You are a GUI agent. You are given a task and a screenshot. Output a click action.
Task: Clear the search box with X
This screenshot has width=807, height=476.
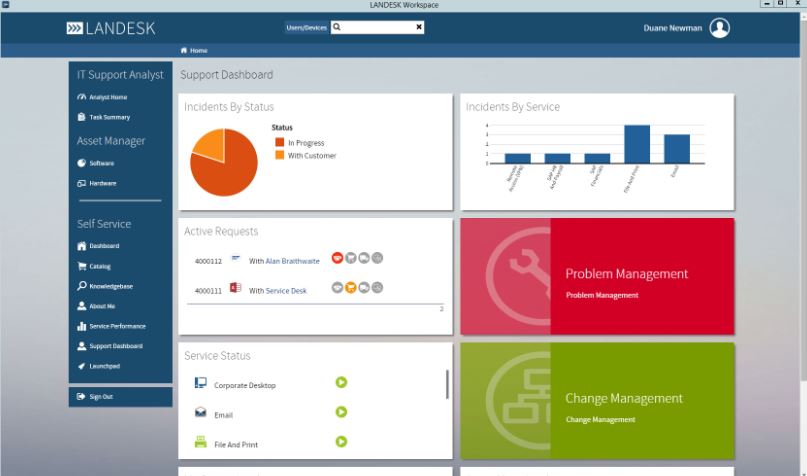419,27
